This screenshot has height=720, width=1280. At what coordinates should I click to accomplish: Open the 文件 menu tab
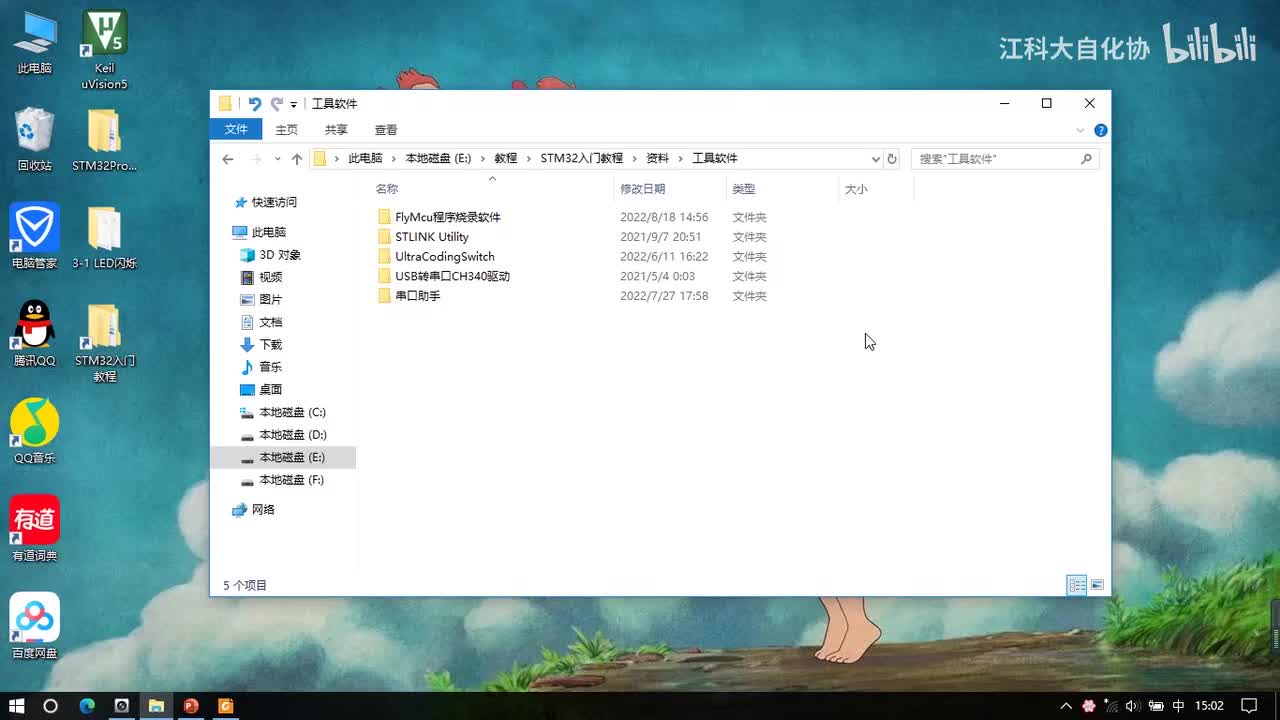coord(236,129)
